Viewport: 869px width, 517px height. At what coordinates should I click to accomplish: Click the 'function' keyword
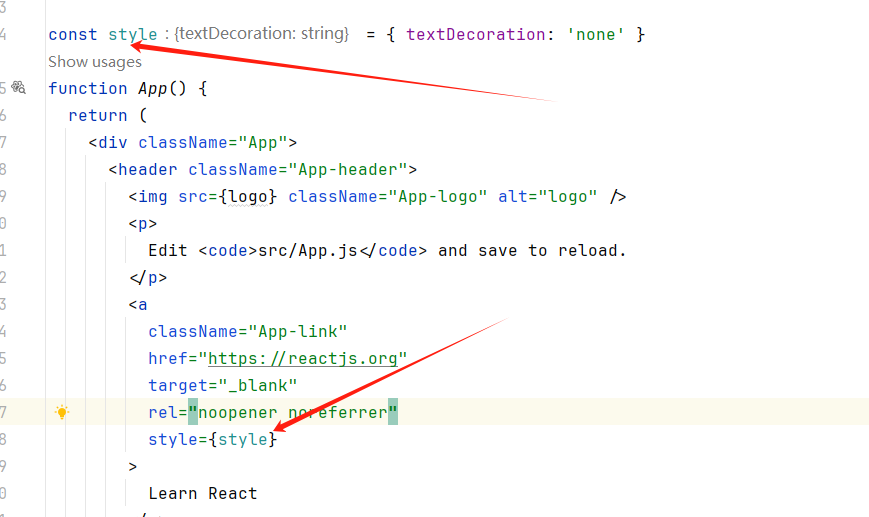(88, 89)
